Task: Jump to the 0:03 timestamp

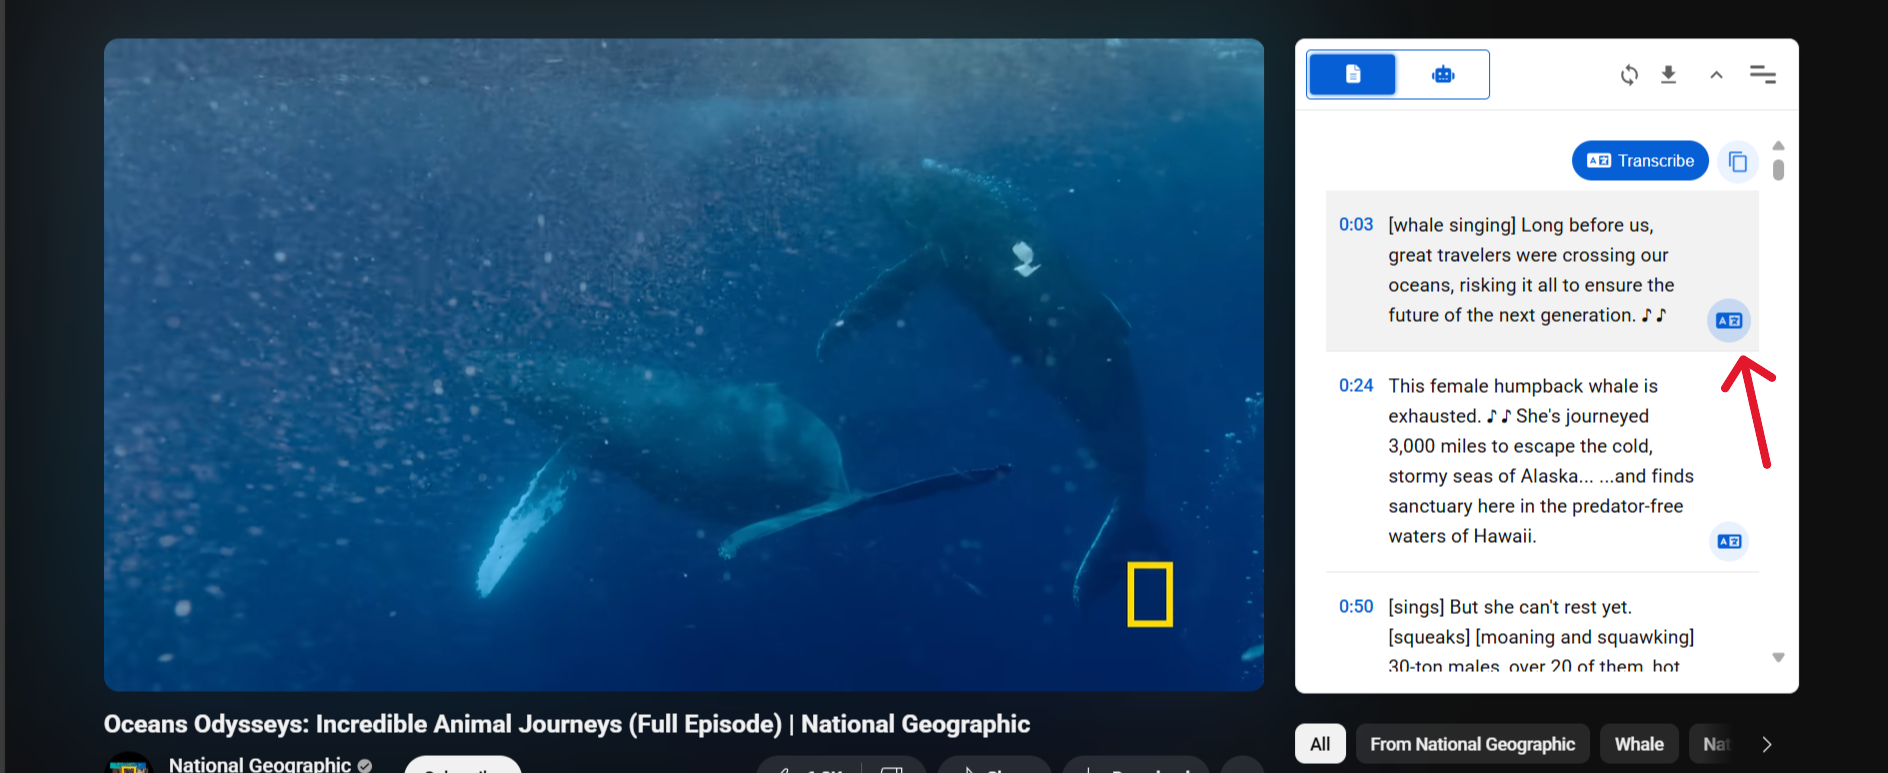Action: pos(1355,225)
